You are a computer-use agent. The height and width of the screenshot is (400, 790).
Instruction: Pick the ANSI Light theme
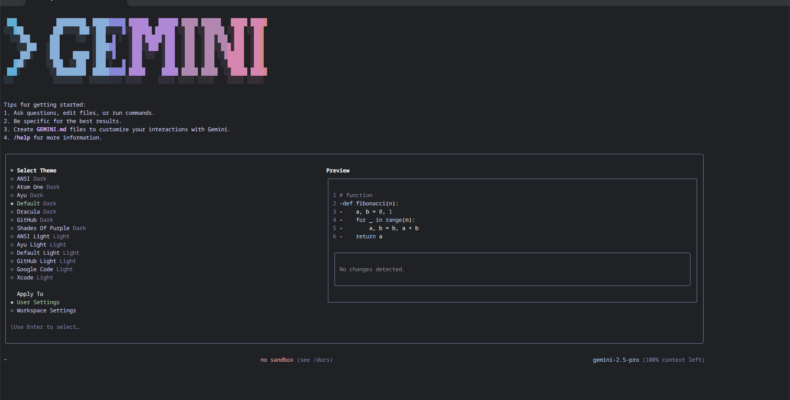(x=40, y=236)
